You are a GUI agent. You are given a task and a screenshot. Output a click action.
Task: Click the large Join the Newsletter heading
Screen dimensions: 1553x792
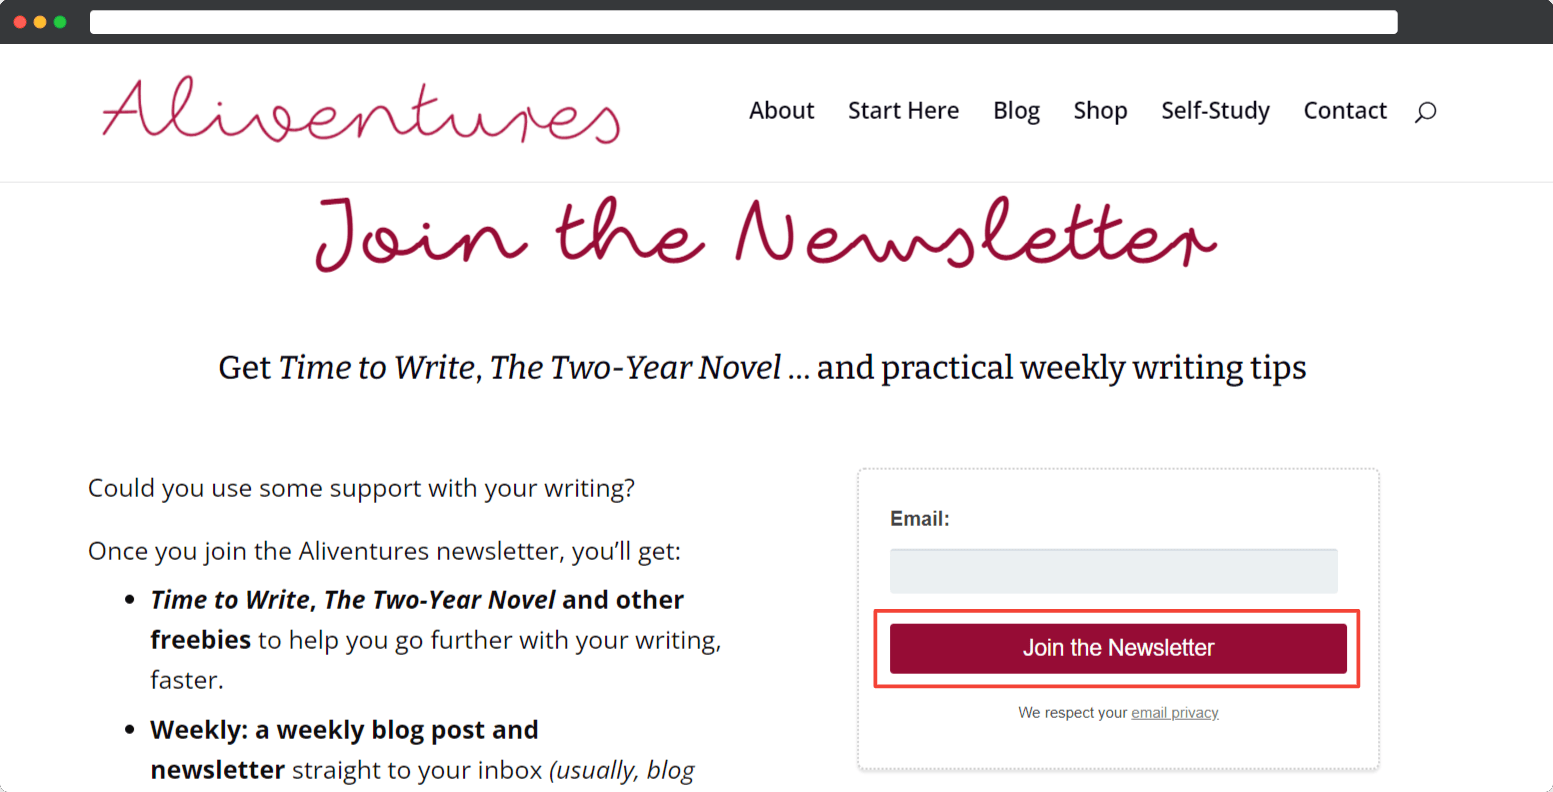tap(765, 235)
